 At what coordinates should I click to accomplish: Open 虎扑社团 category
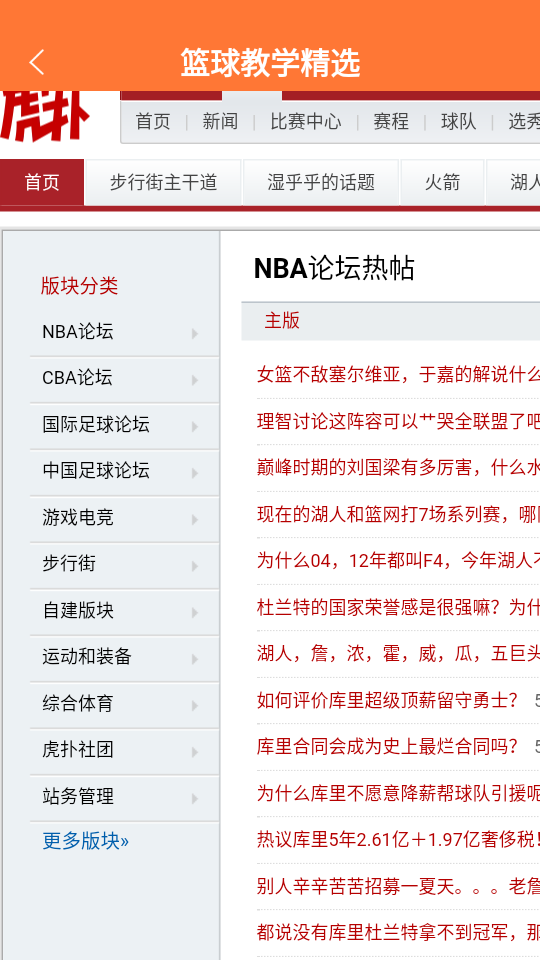pos(78,749)
